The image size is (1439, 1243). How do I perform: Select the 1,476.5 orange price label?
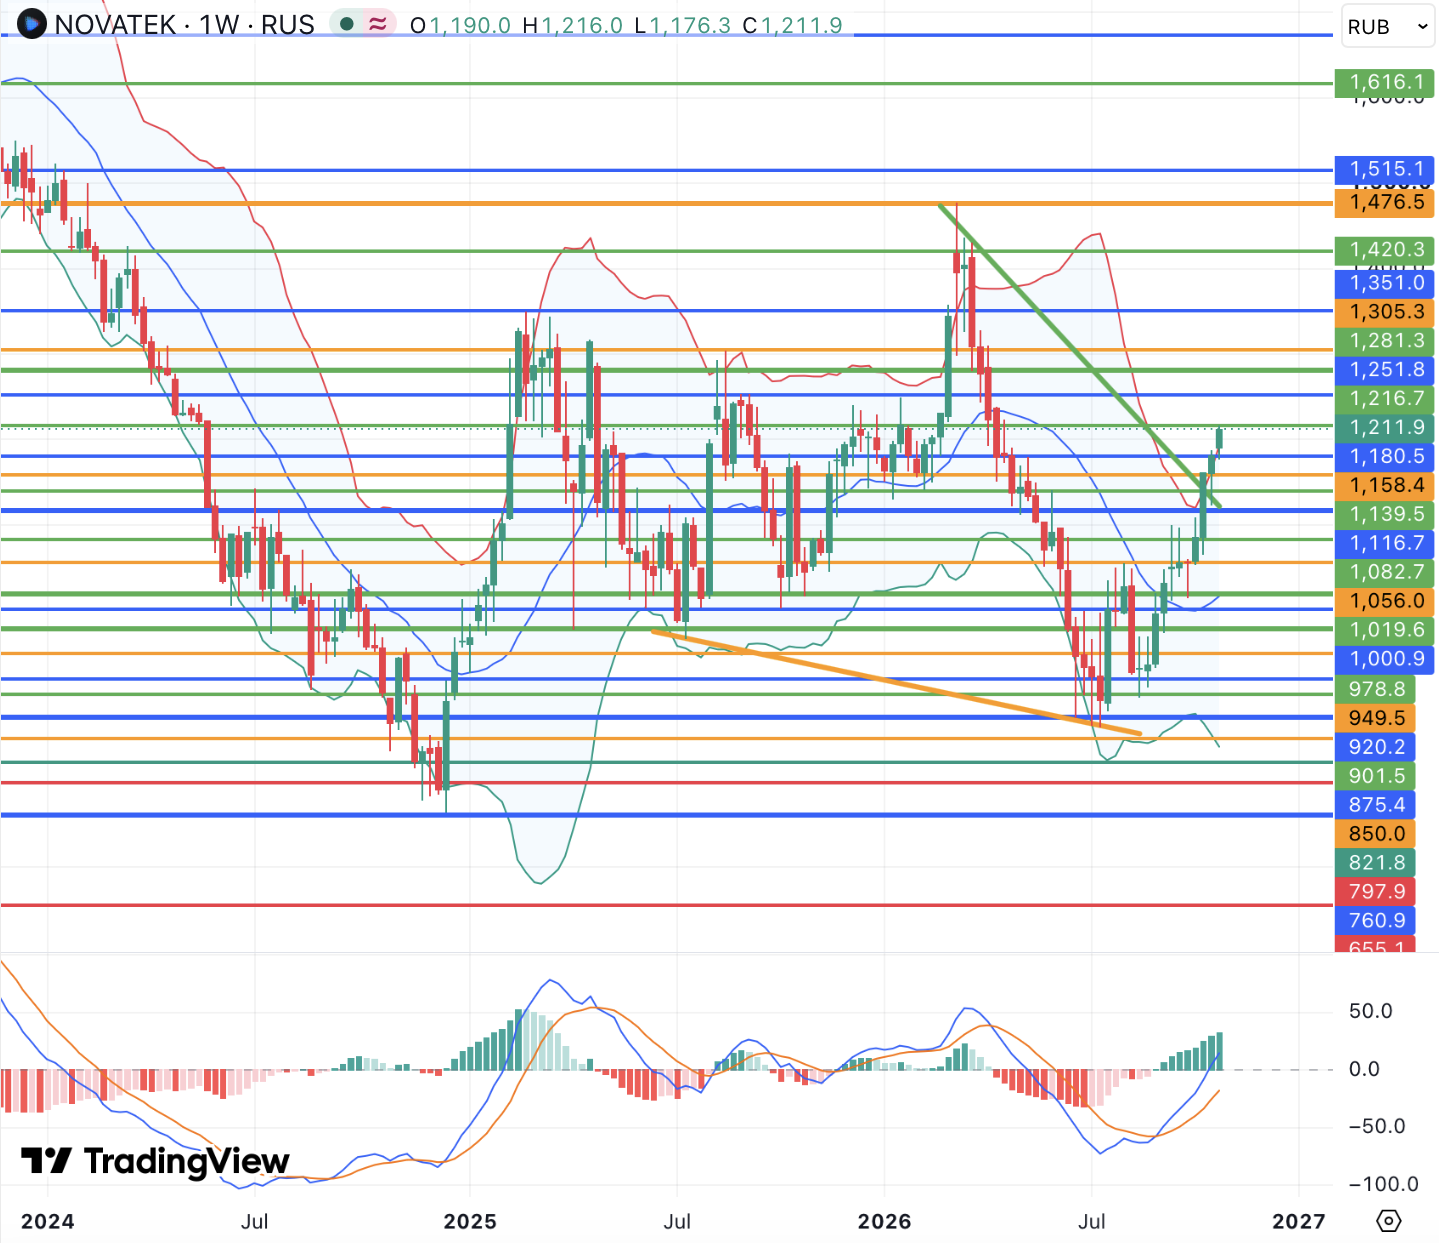point(1385,203)
